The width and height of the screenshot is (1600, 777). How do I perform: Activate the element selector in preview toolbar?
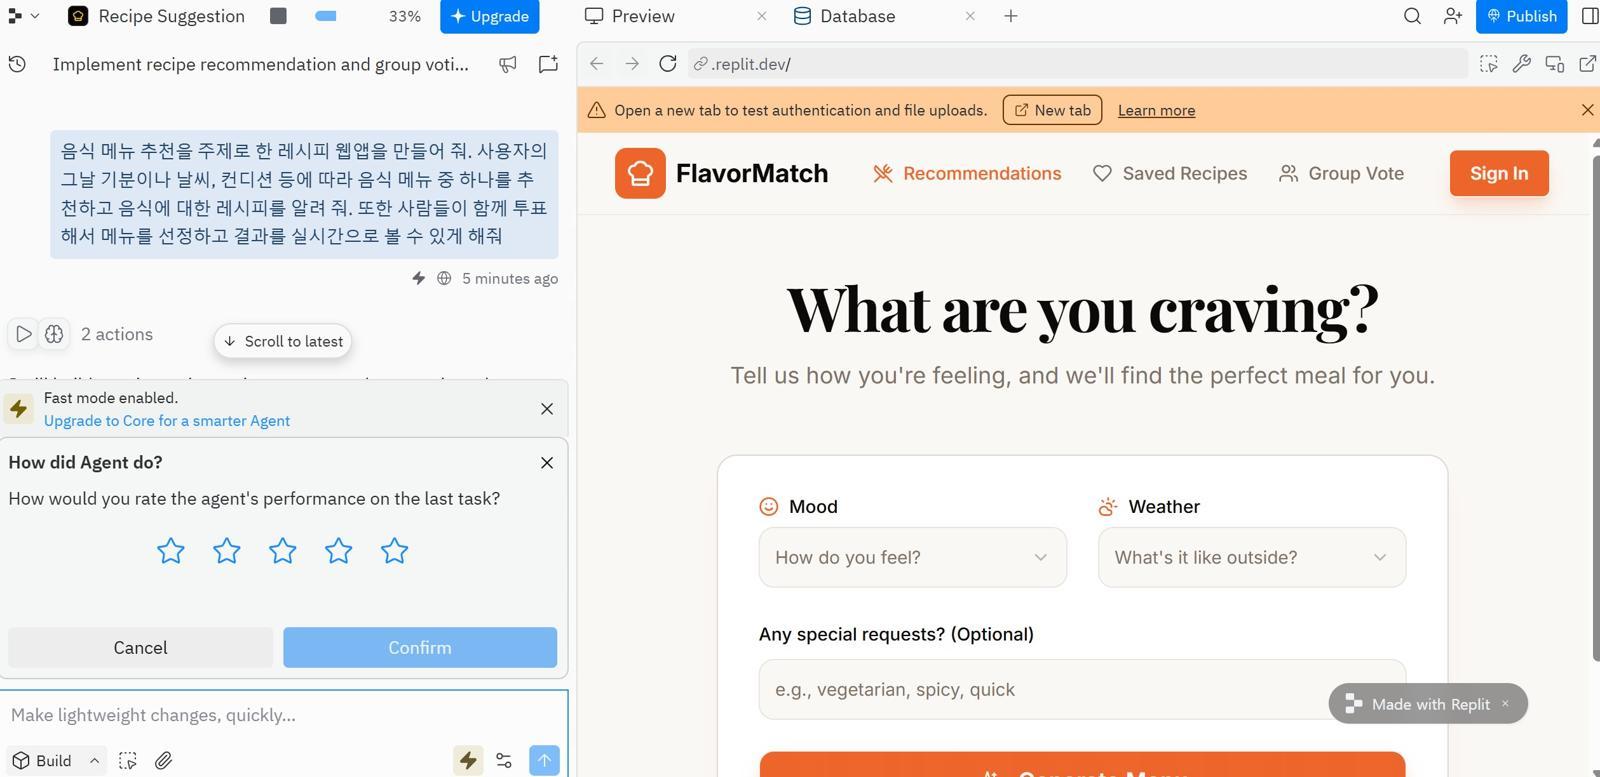1489,64
